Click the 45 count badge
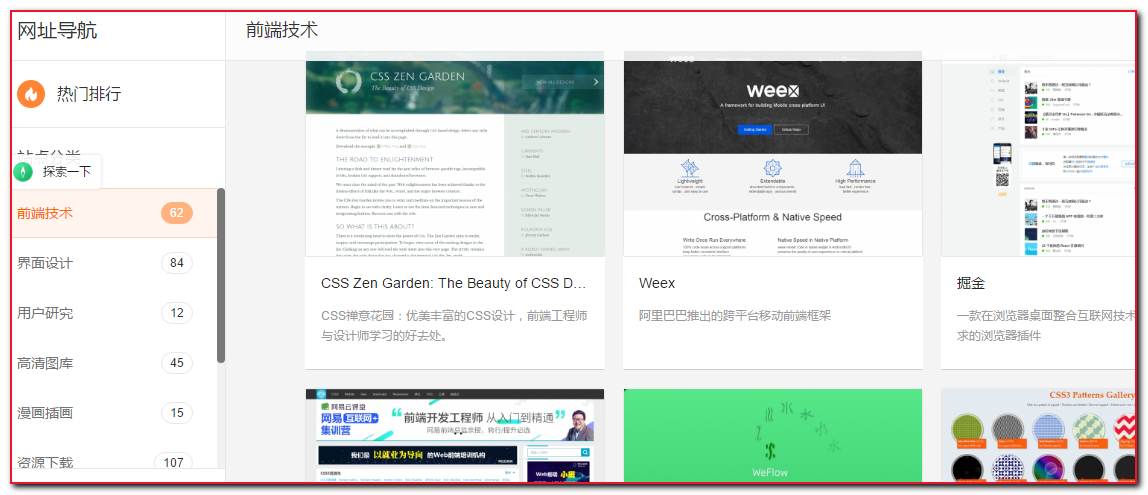Viewport: 1148px width, 495px height. pyautogui.click(x=176, y=363)
